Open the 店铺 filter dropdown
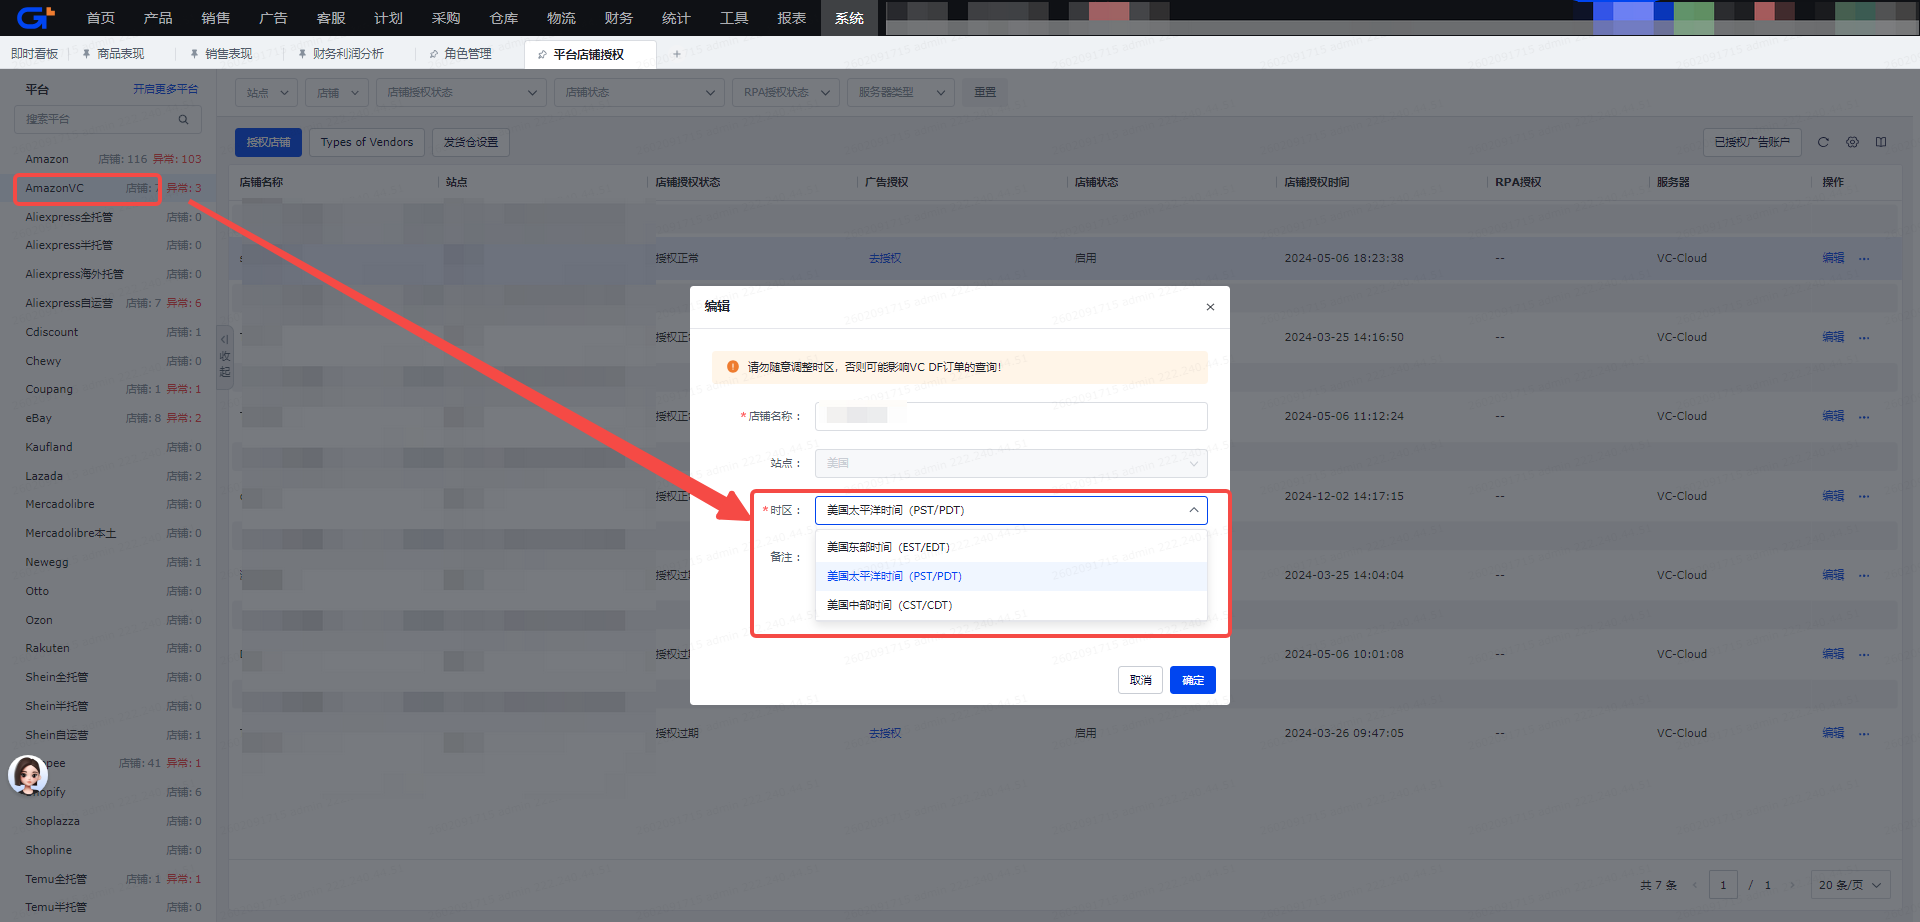 (337, 92)
